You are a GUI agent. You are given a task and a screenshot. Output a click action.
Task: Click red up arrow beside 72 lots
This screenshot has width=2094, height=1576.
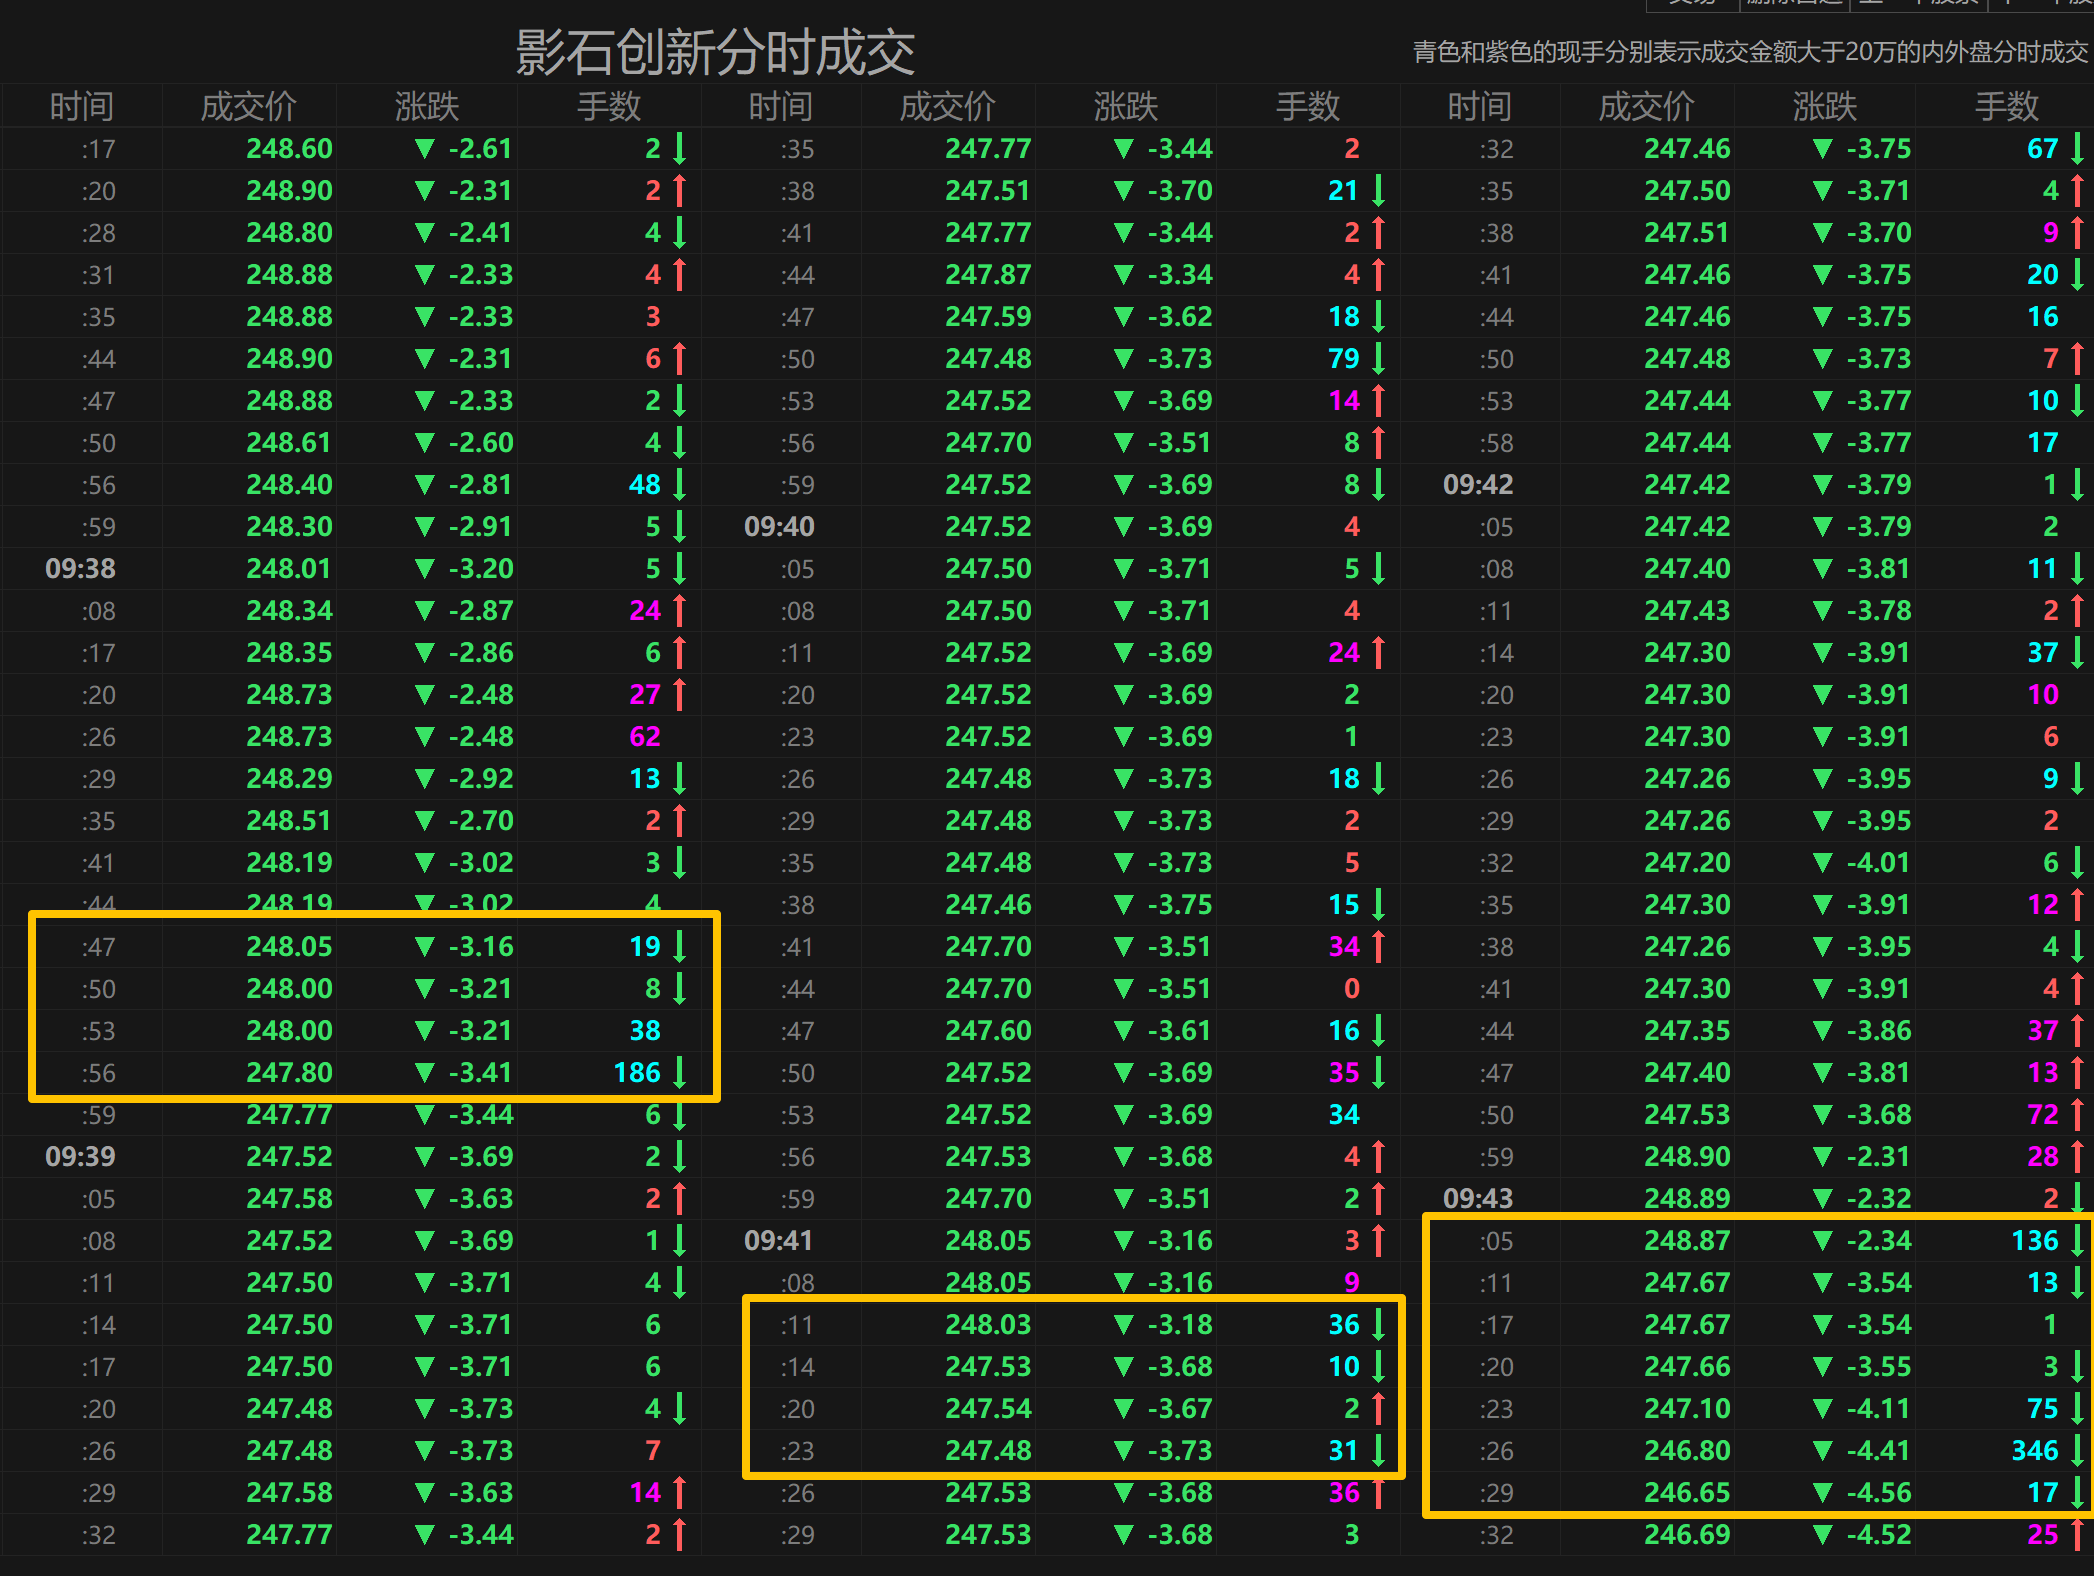pos(2077,1114)
